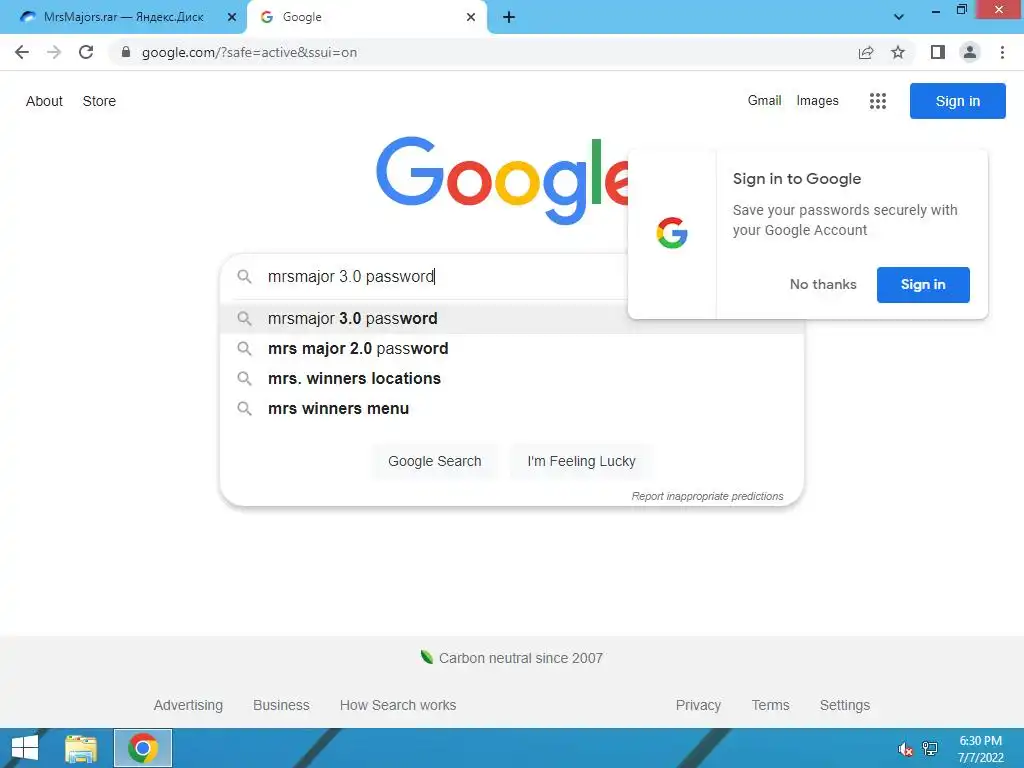Click the Google G logo in popup
The height and width of the screenshot is (768, 1024).
coord(672,233)
